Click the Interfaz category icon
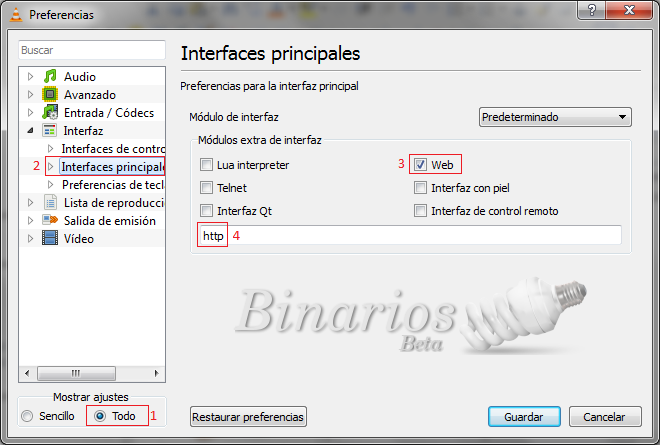Viewport: 660px width, 445px height. click(49, 131)
